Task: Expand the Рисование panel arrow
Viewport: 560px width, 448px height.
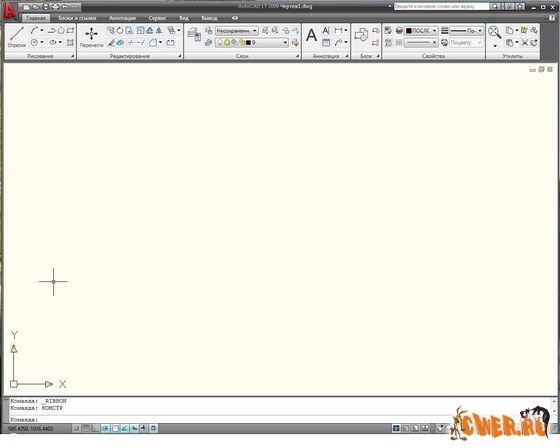Action: 72,56
